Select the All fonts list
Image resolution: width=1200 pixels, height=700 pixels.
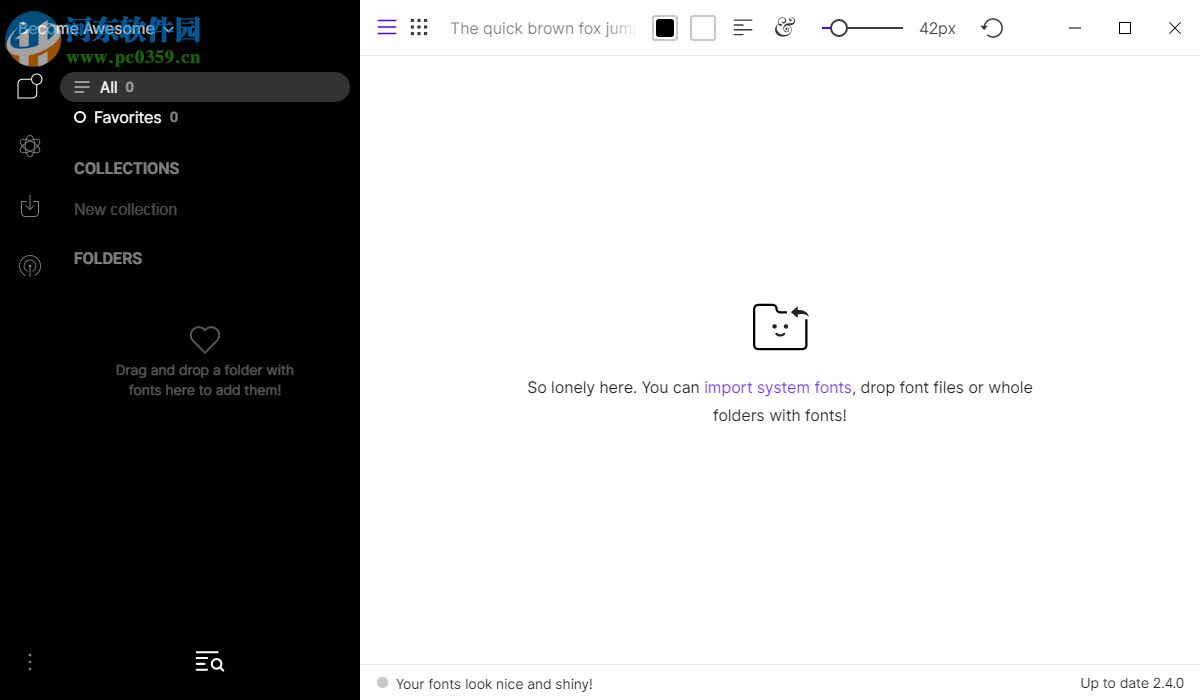[205, 87]
